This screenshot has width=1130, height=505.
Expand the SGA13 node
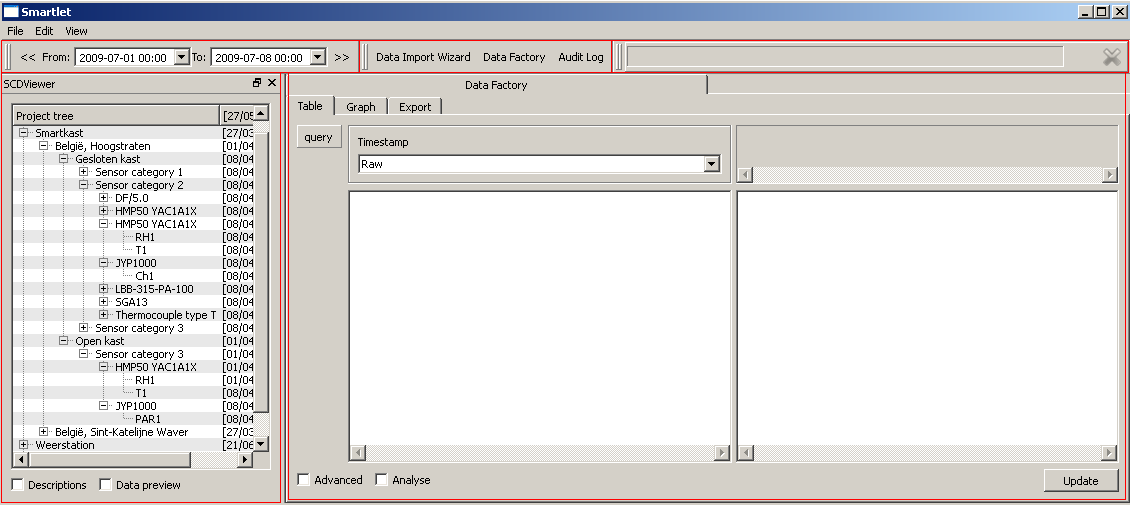pos(104,302)
